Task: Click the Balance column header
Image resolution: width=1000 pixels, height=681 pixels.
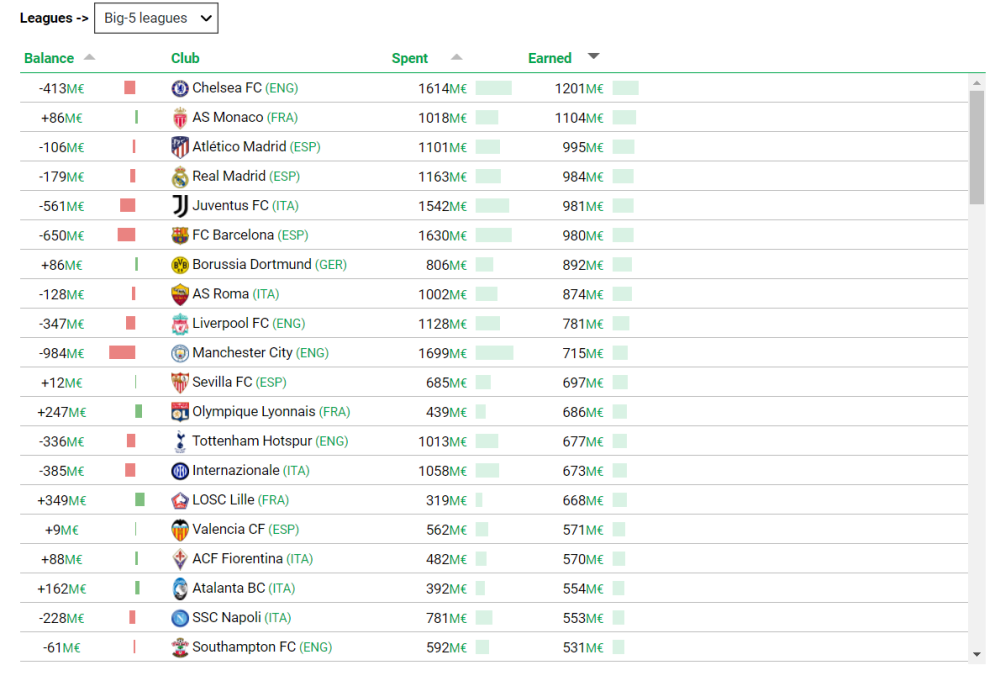Action: pyautogui.click(x=49, y=58)
